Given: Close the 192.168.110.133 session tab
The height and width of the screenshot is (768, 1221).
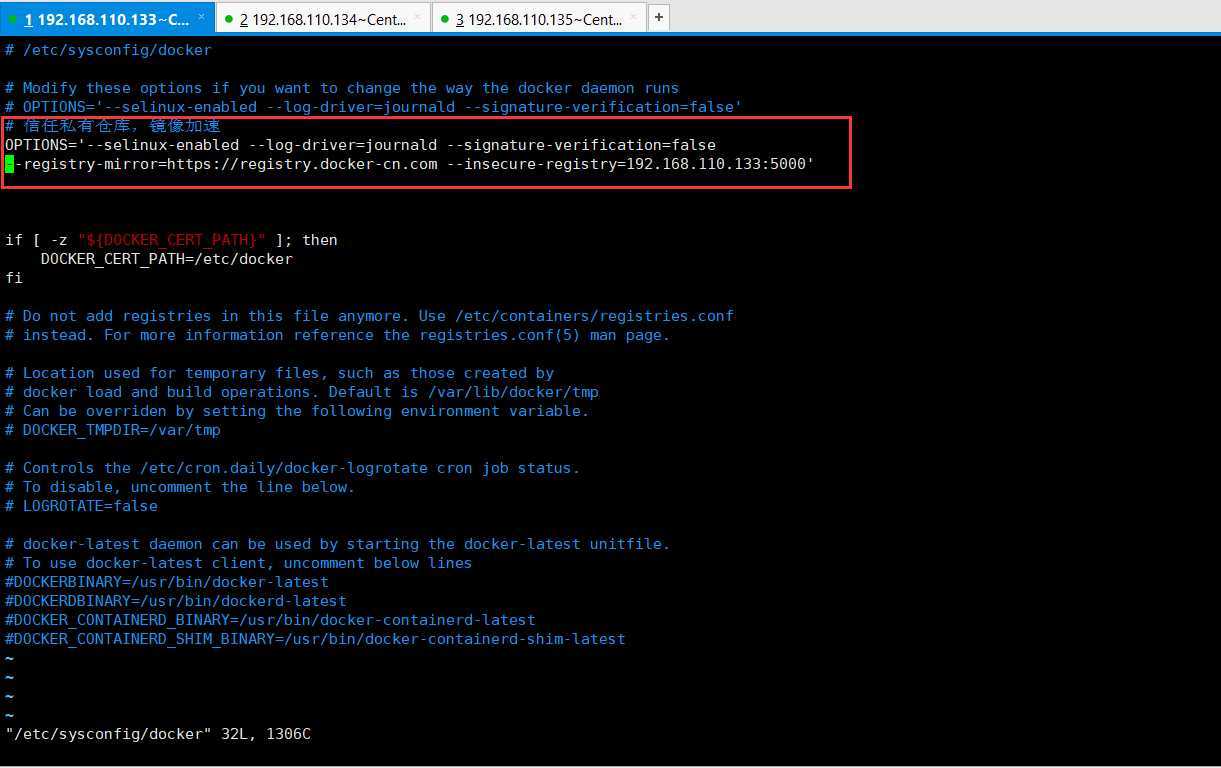Looking at the screenshot, I should click(201, 18).
